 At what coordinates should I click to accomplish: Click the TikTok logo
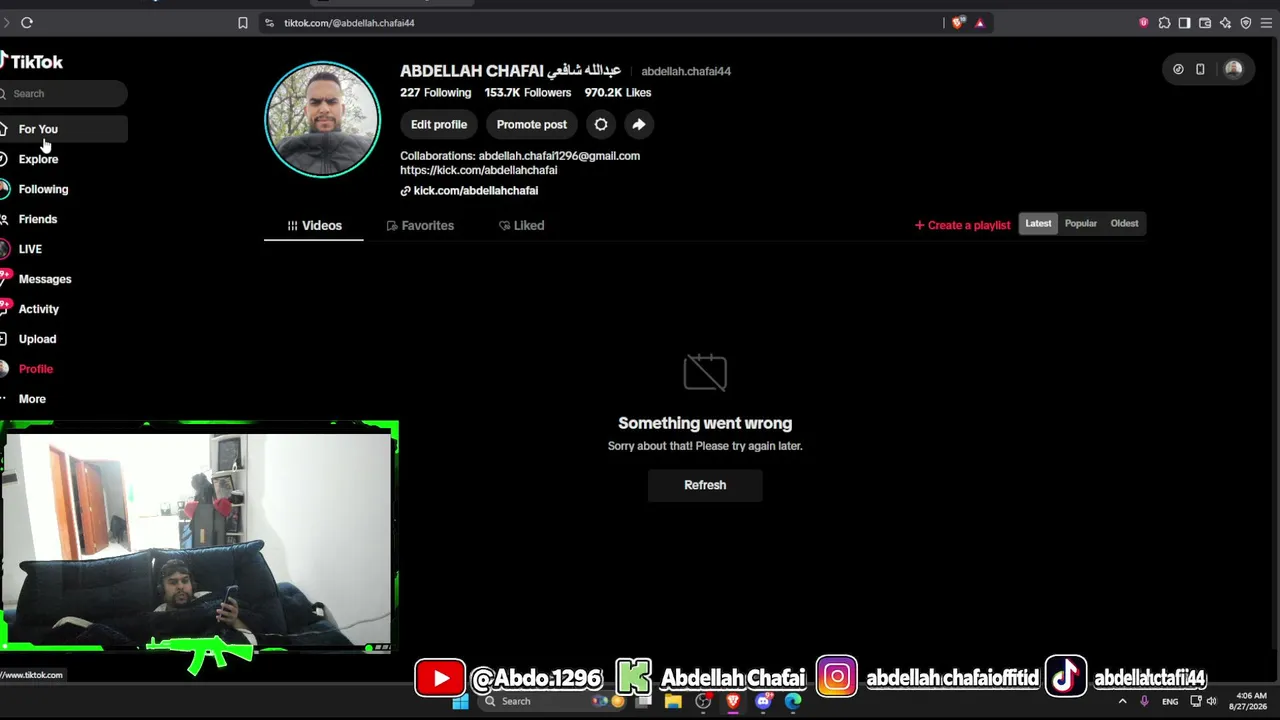[32, 61]
